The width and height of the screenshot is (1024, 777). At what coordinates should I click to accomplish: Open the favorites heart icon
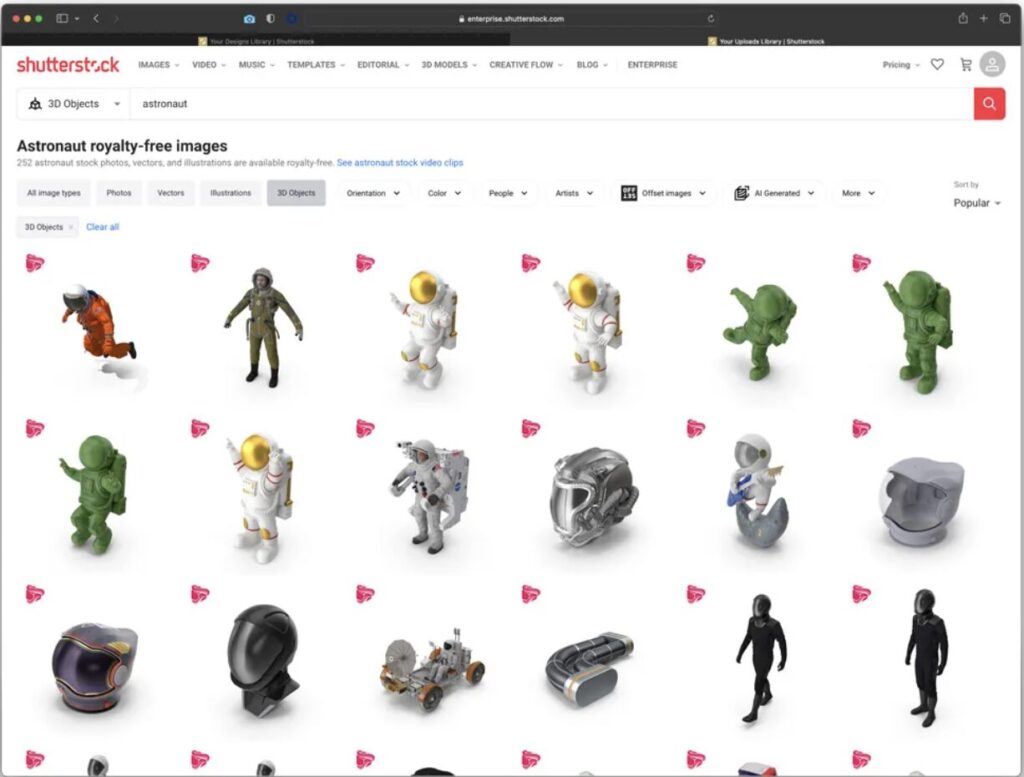tap(937, 65)
